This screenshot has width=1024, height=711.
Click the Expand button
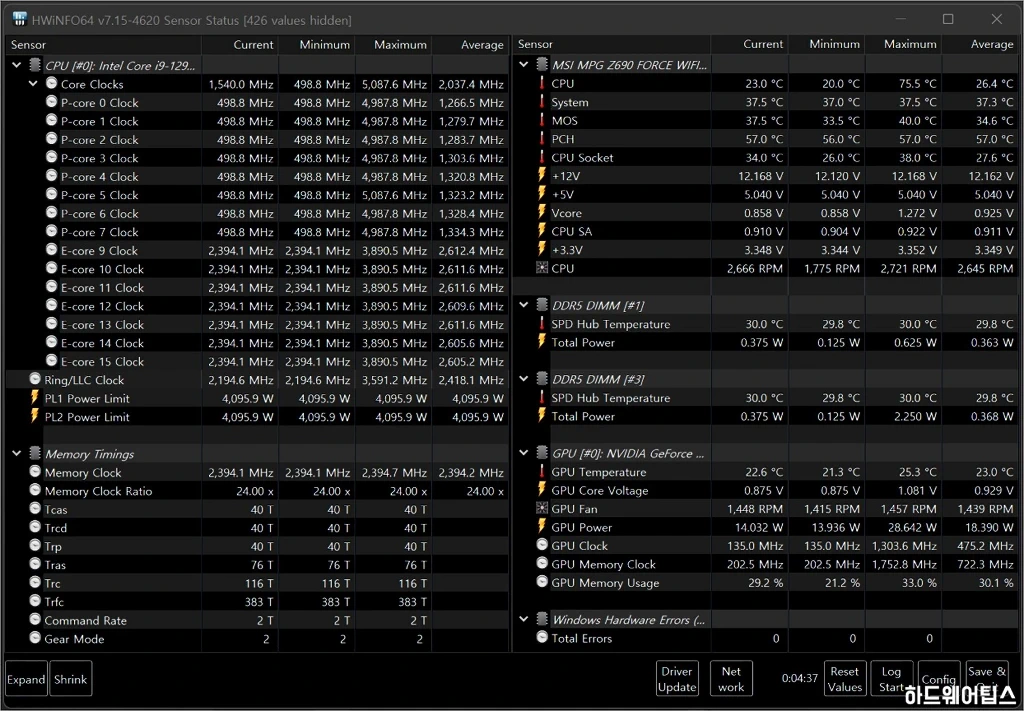pos(26,679)
